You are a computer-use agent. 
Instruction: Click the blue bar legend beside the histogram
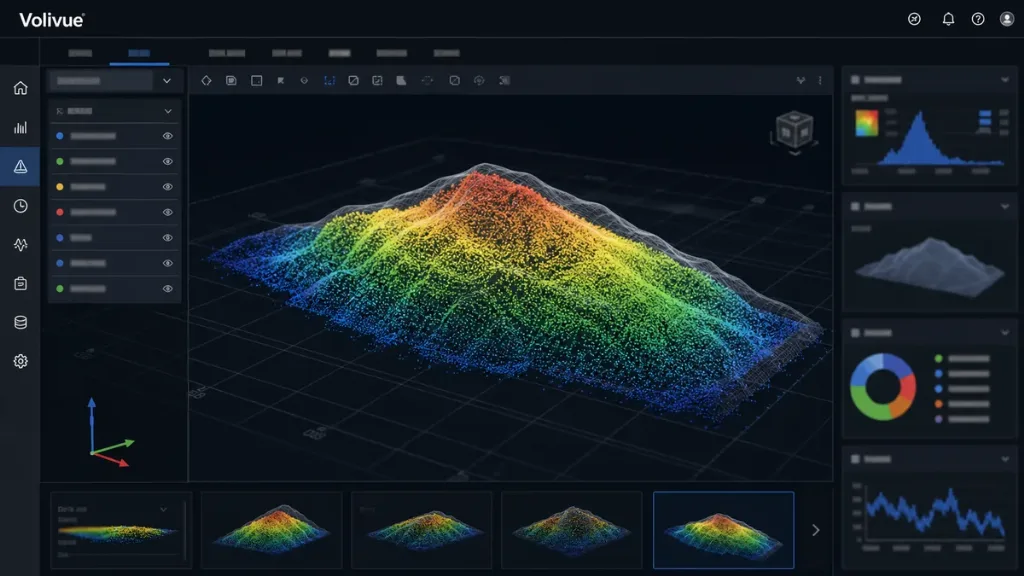click(x=985, y=118)
